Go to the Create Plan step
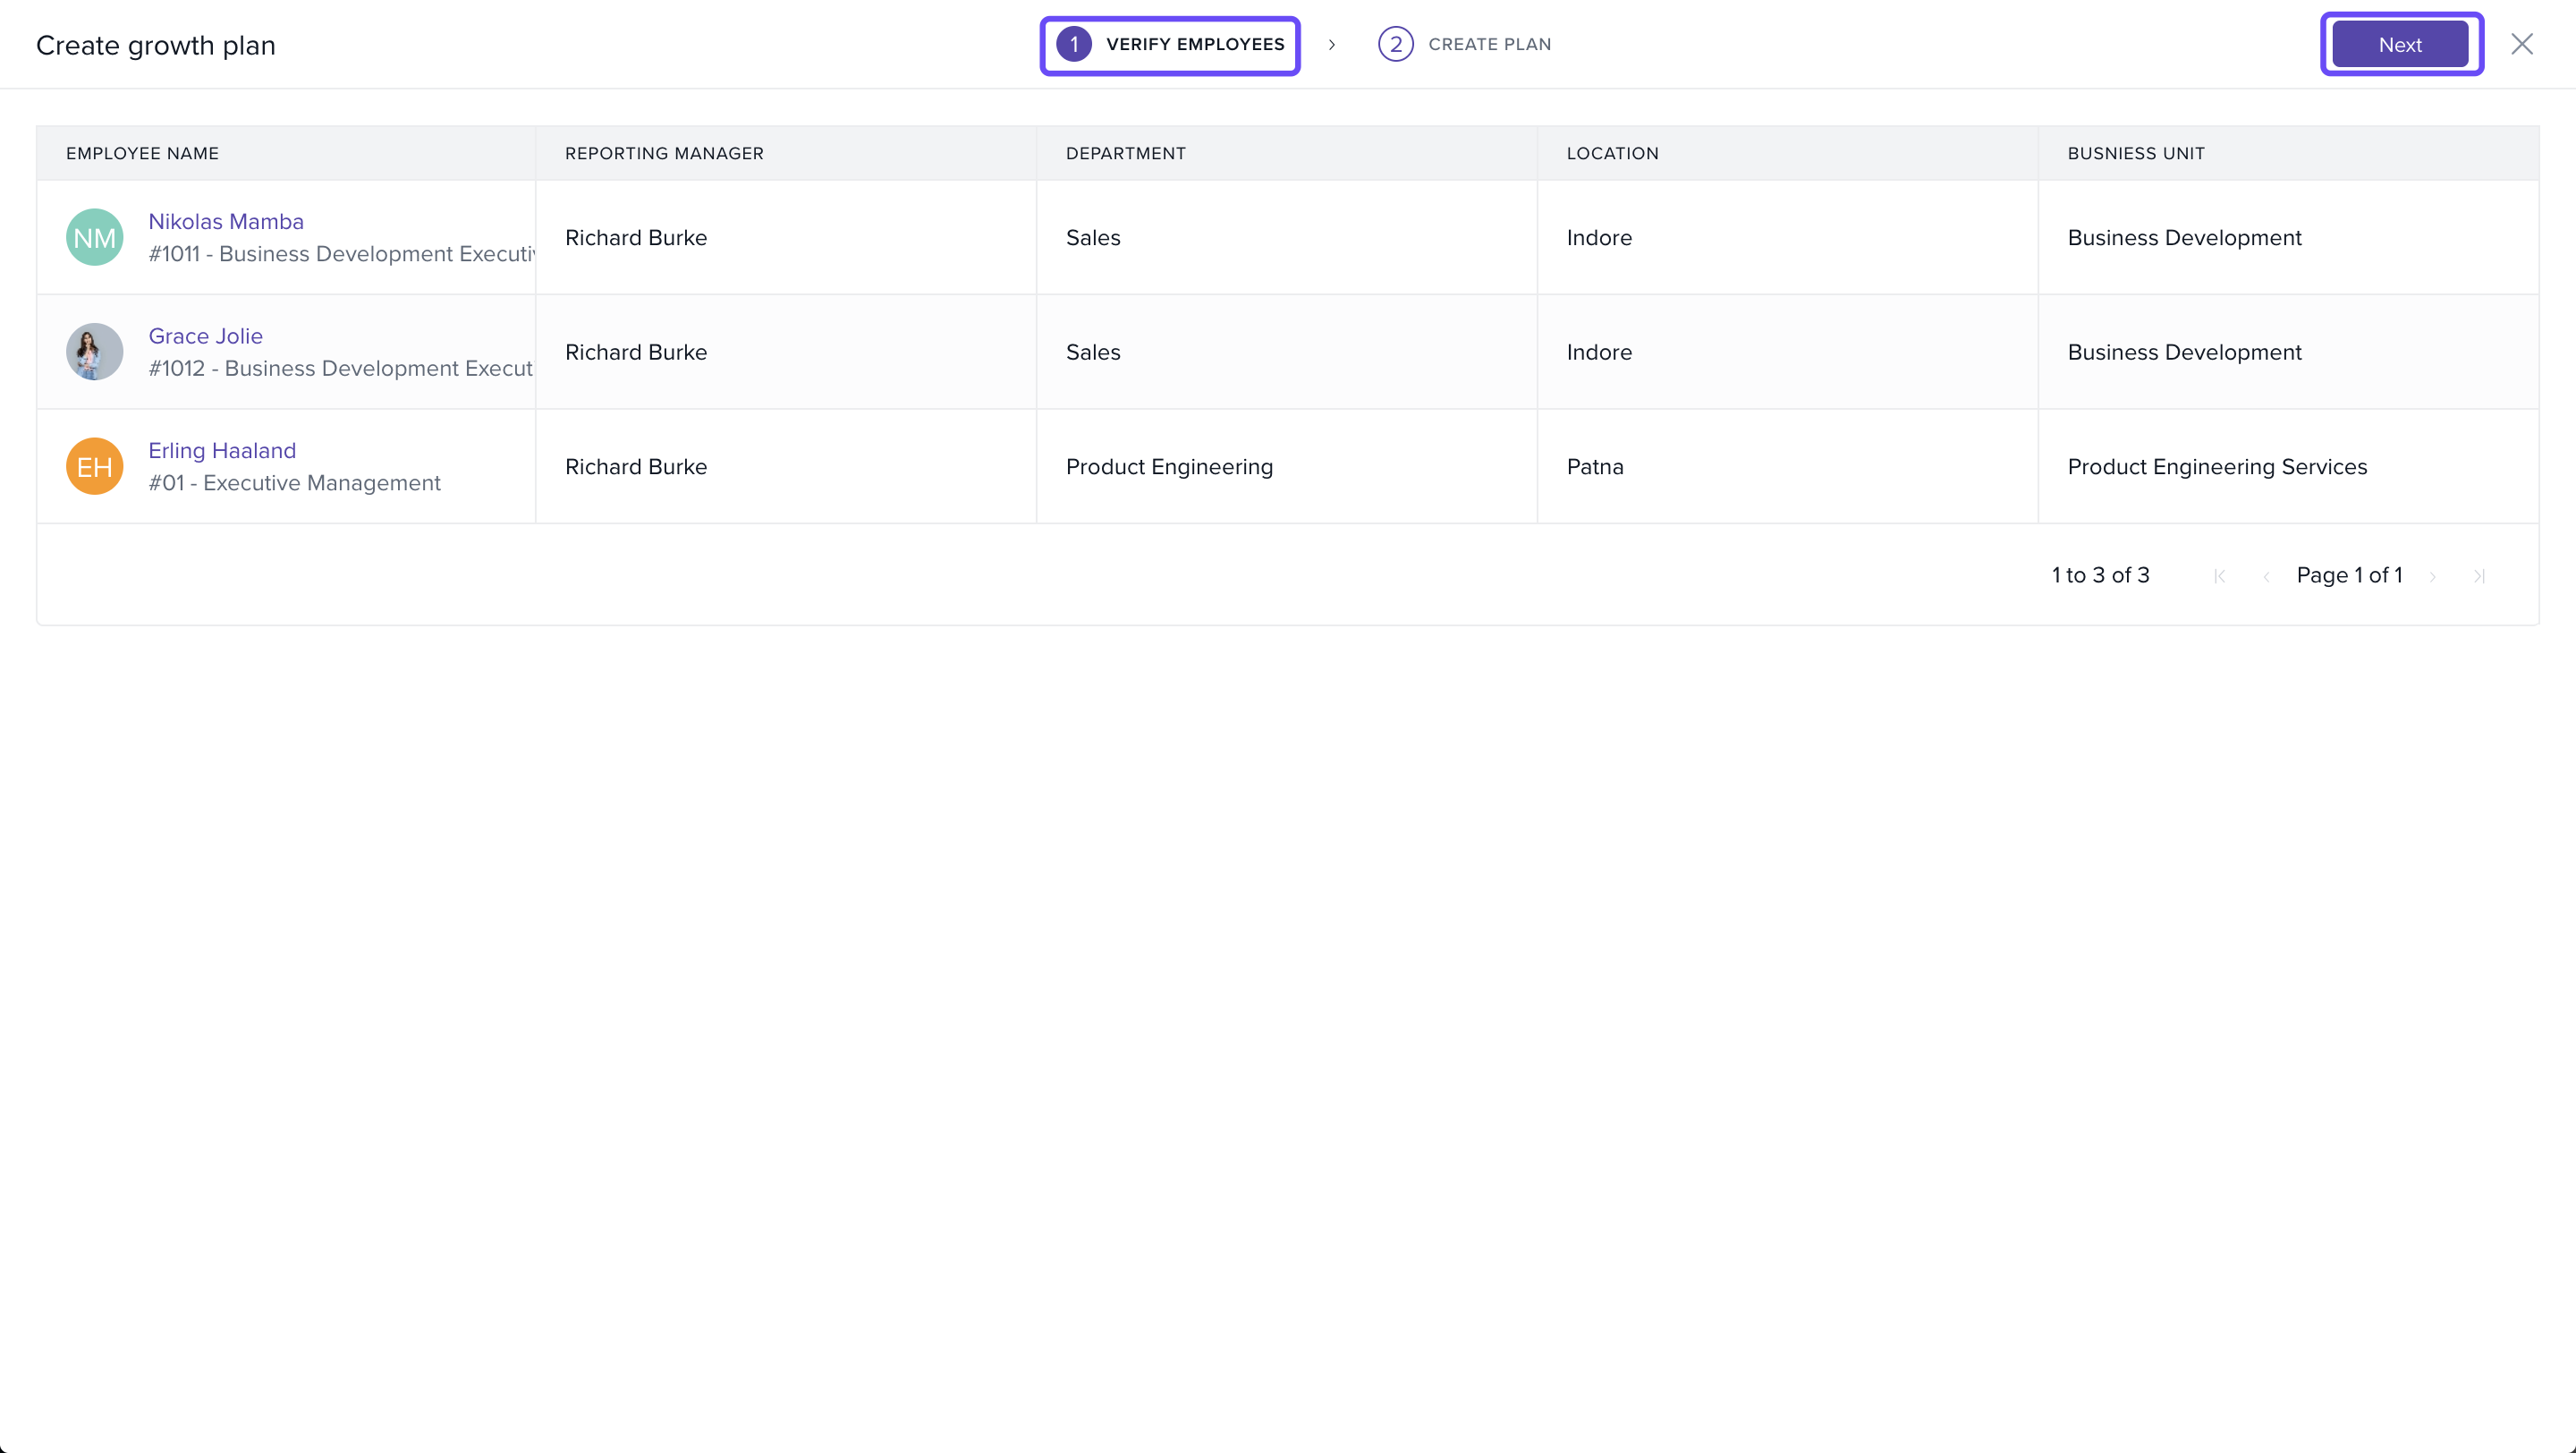The width and height of the screenshot is (2576, 1453). tap(1489, 45)
